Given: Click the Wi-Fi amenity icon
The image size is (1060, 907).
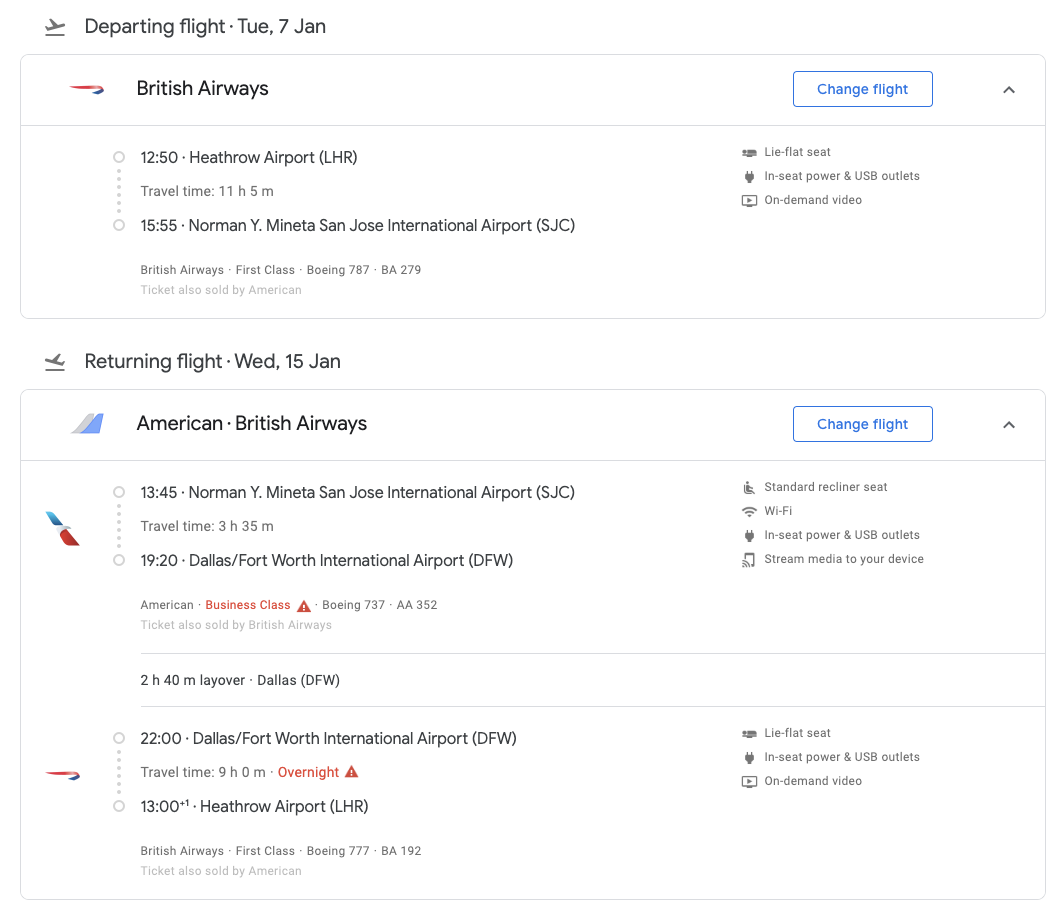Looking at the screenshot, I should coord(749,512).
